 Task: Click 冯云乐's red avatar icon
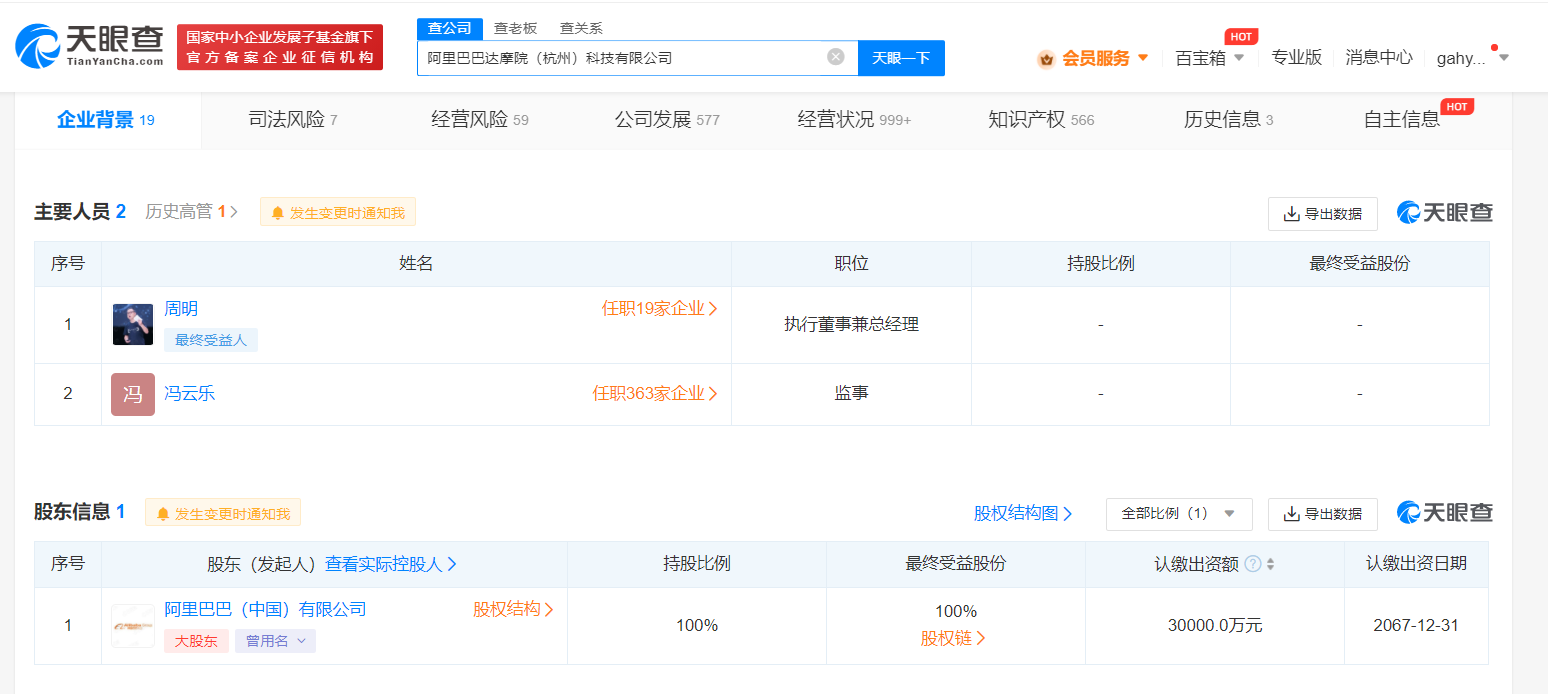(133, 394)
